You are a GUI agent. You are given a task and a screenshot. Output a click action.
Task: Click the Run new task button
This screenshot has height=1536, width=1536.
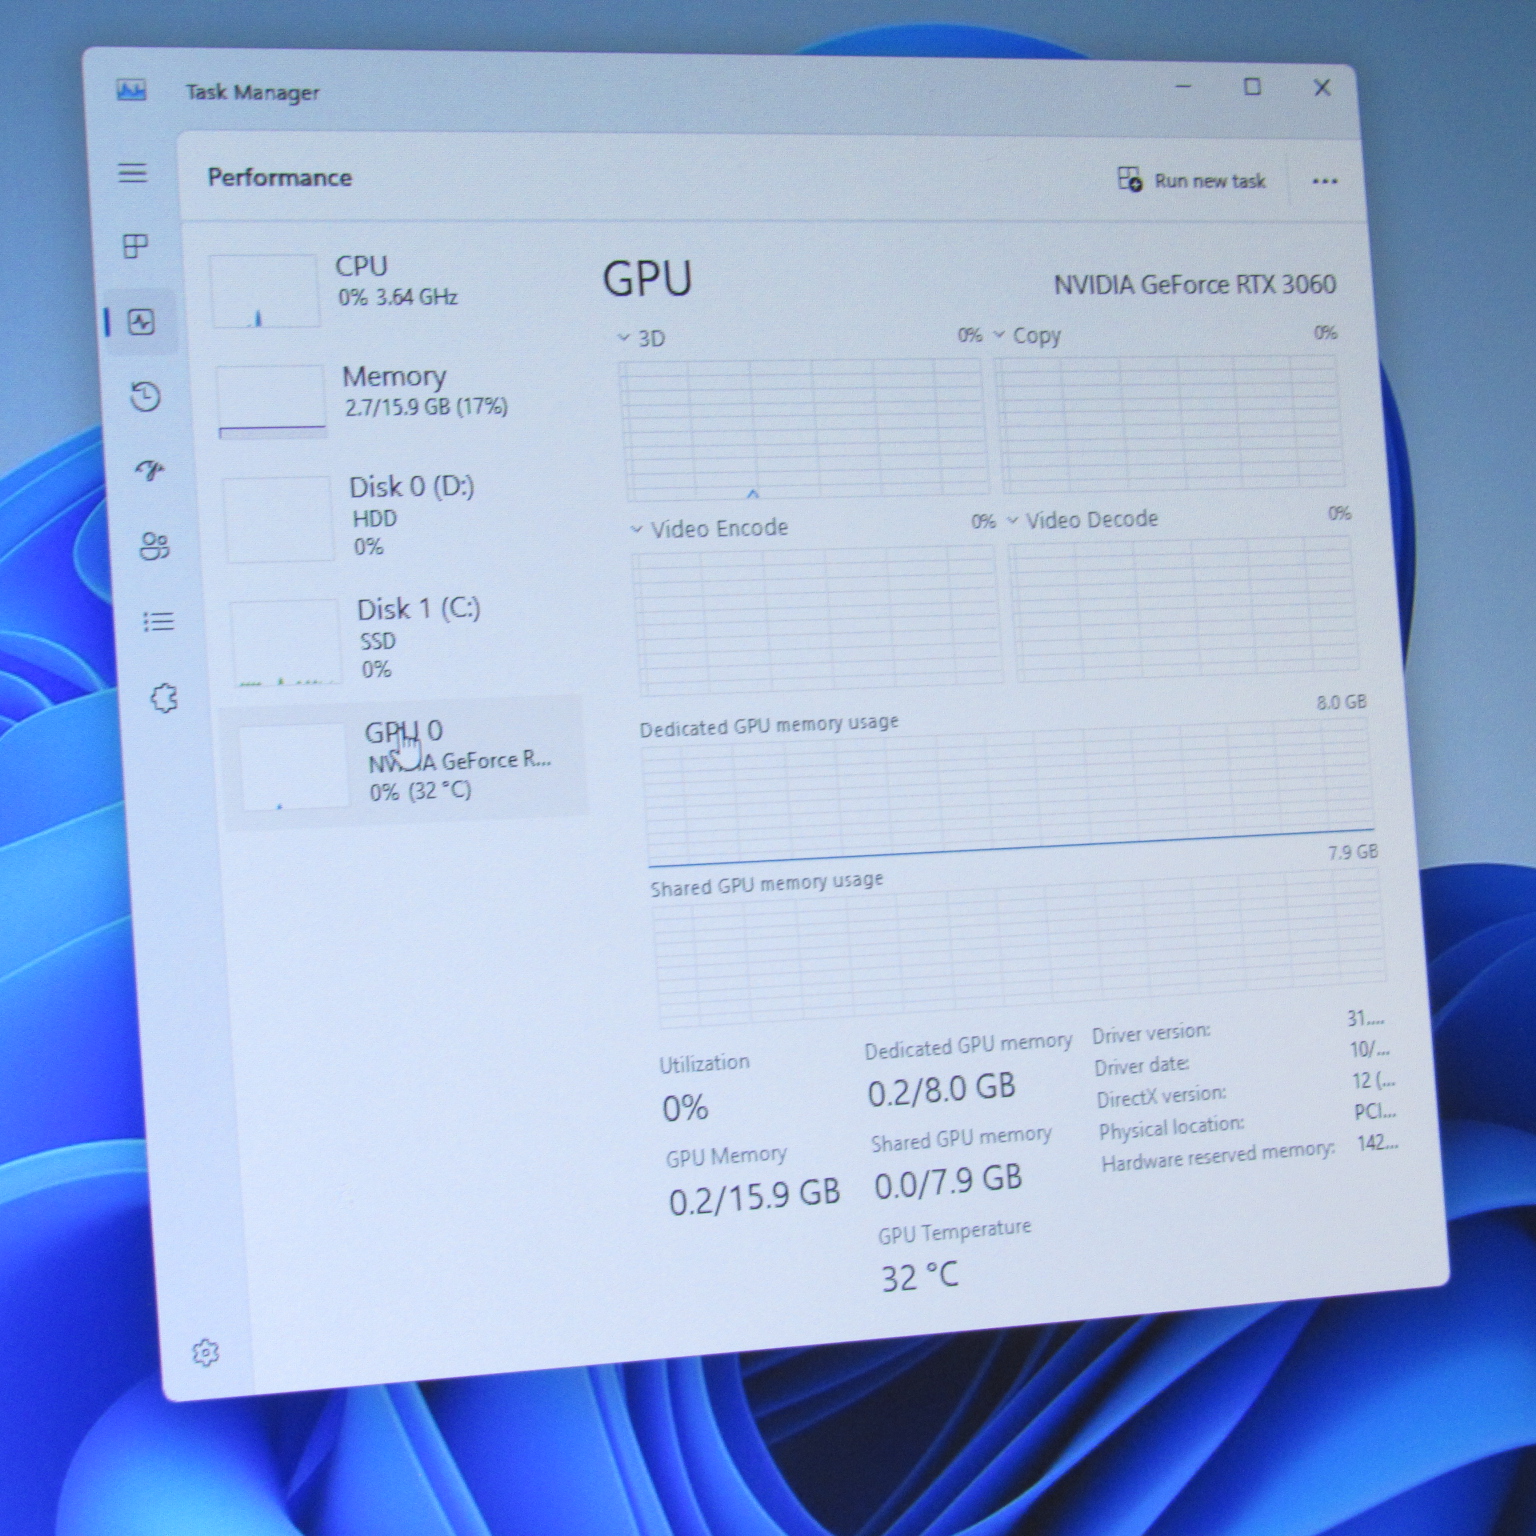[x=1191, y=181]
